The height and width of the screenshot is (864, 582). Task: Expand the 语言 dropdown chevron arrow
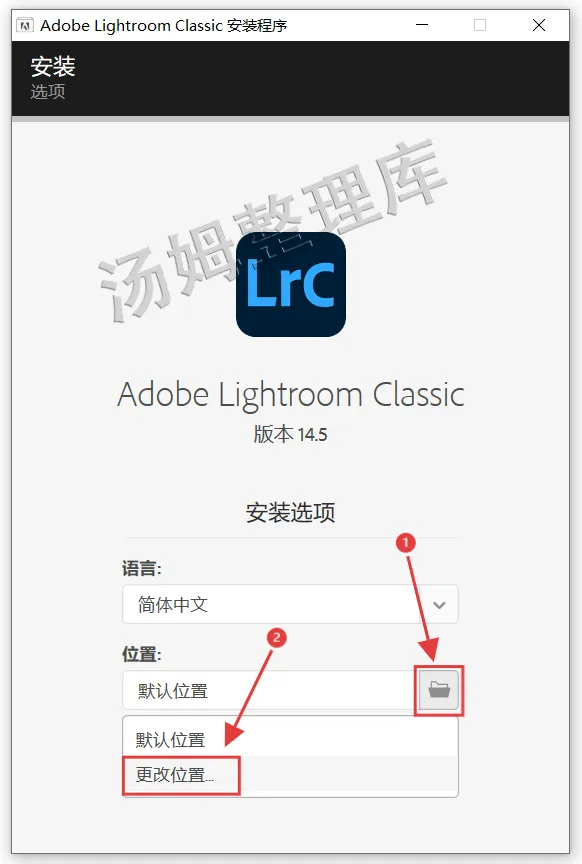(x=439, y=605)
